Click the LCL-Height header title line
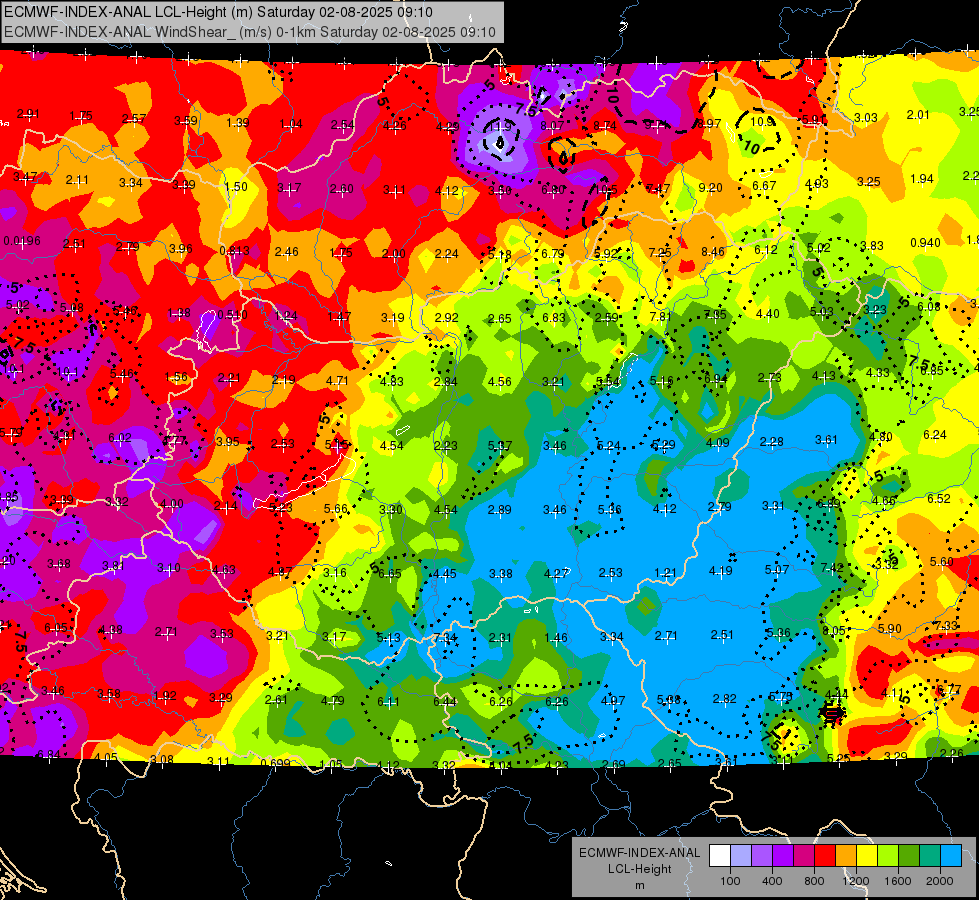Screen dimensions: 979x900 coord(218,12)
